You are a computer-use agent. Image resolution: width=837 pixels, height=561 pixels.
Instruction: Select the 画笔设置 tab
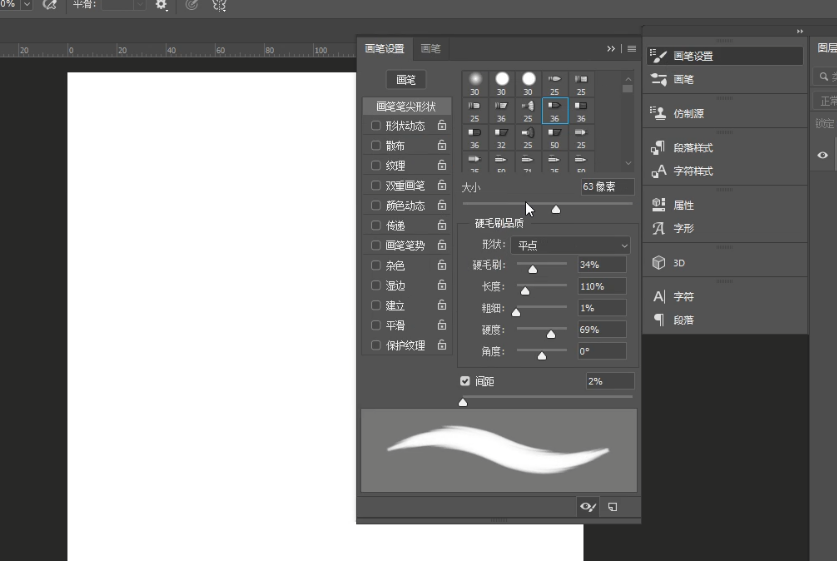pyautogui.click(x=384, y=49)
